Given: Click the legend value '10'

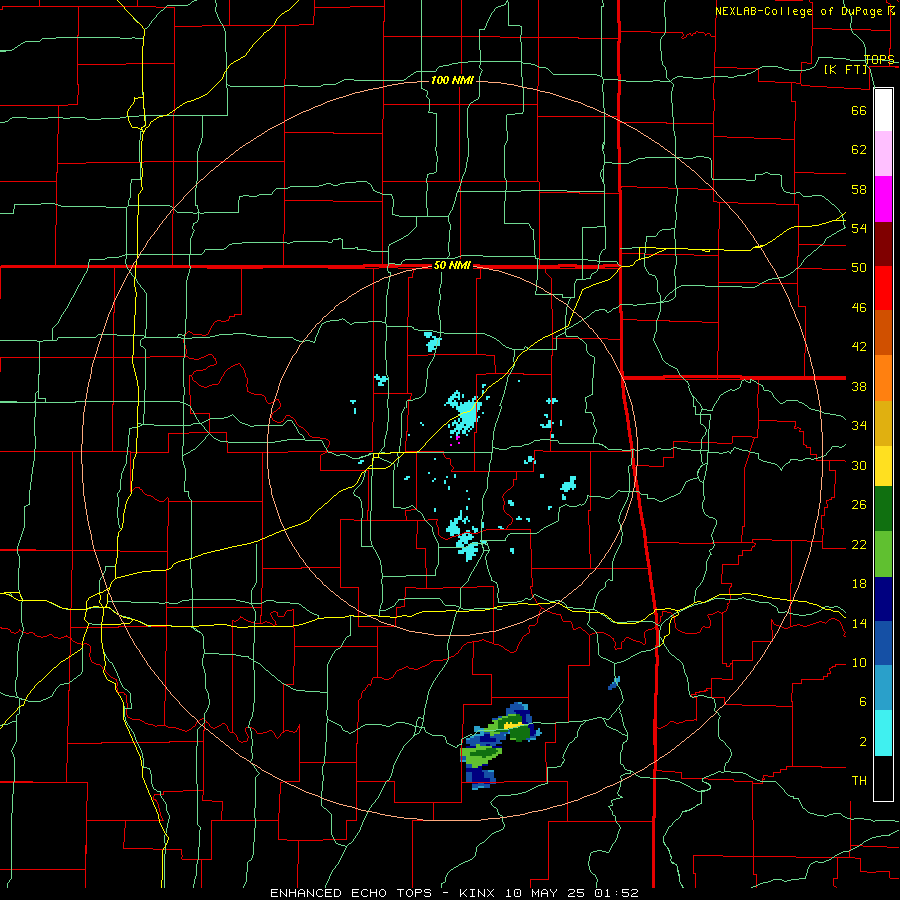Looking at the screenshot, I should pyautogui.click(x=859, y=663).
